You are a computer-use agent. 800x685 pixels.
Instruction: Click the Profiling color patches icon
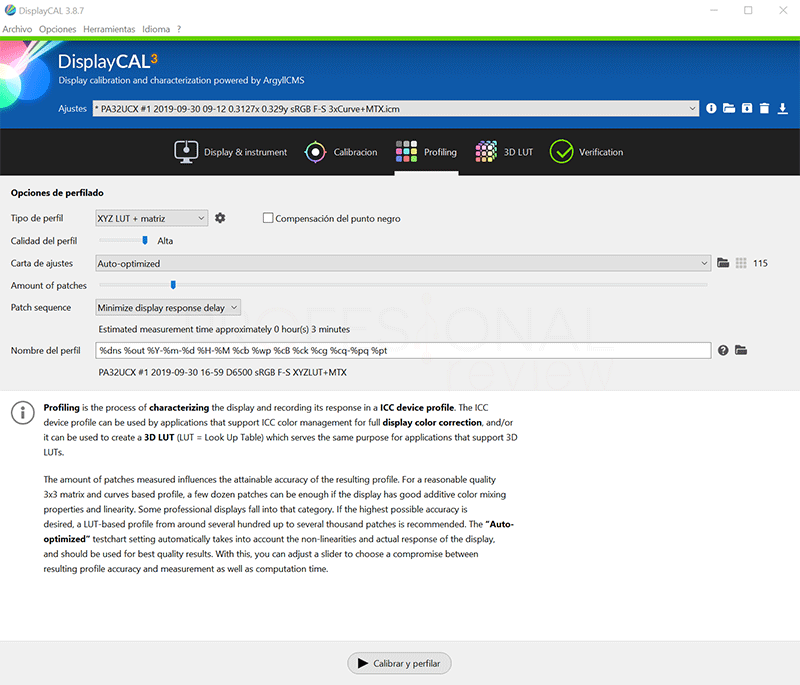coord(406,151)
